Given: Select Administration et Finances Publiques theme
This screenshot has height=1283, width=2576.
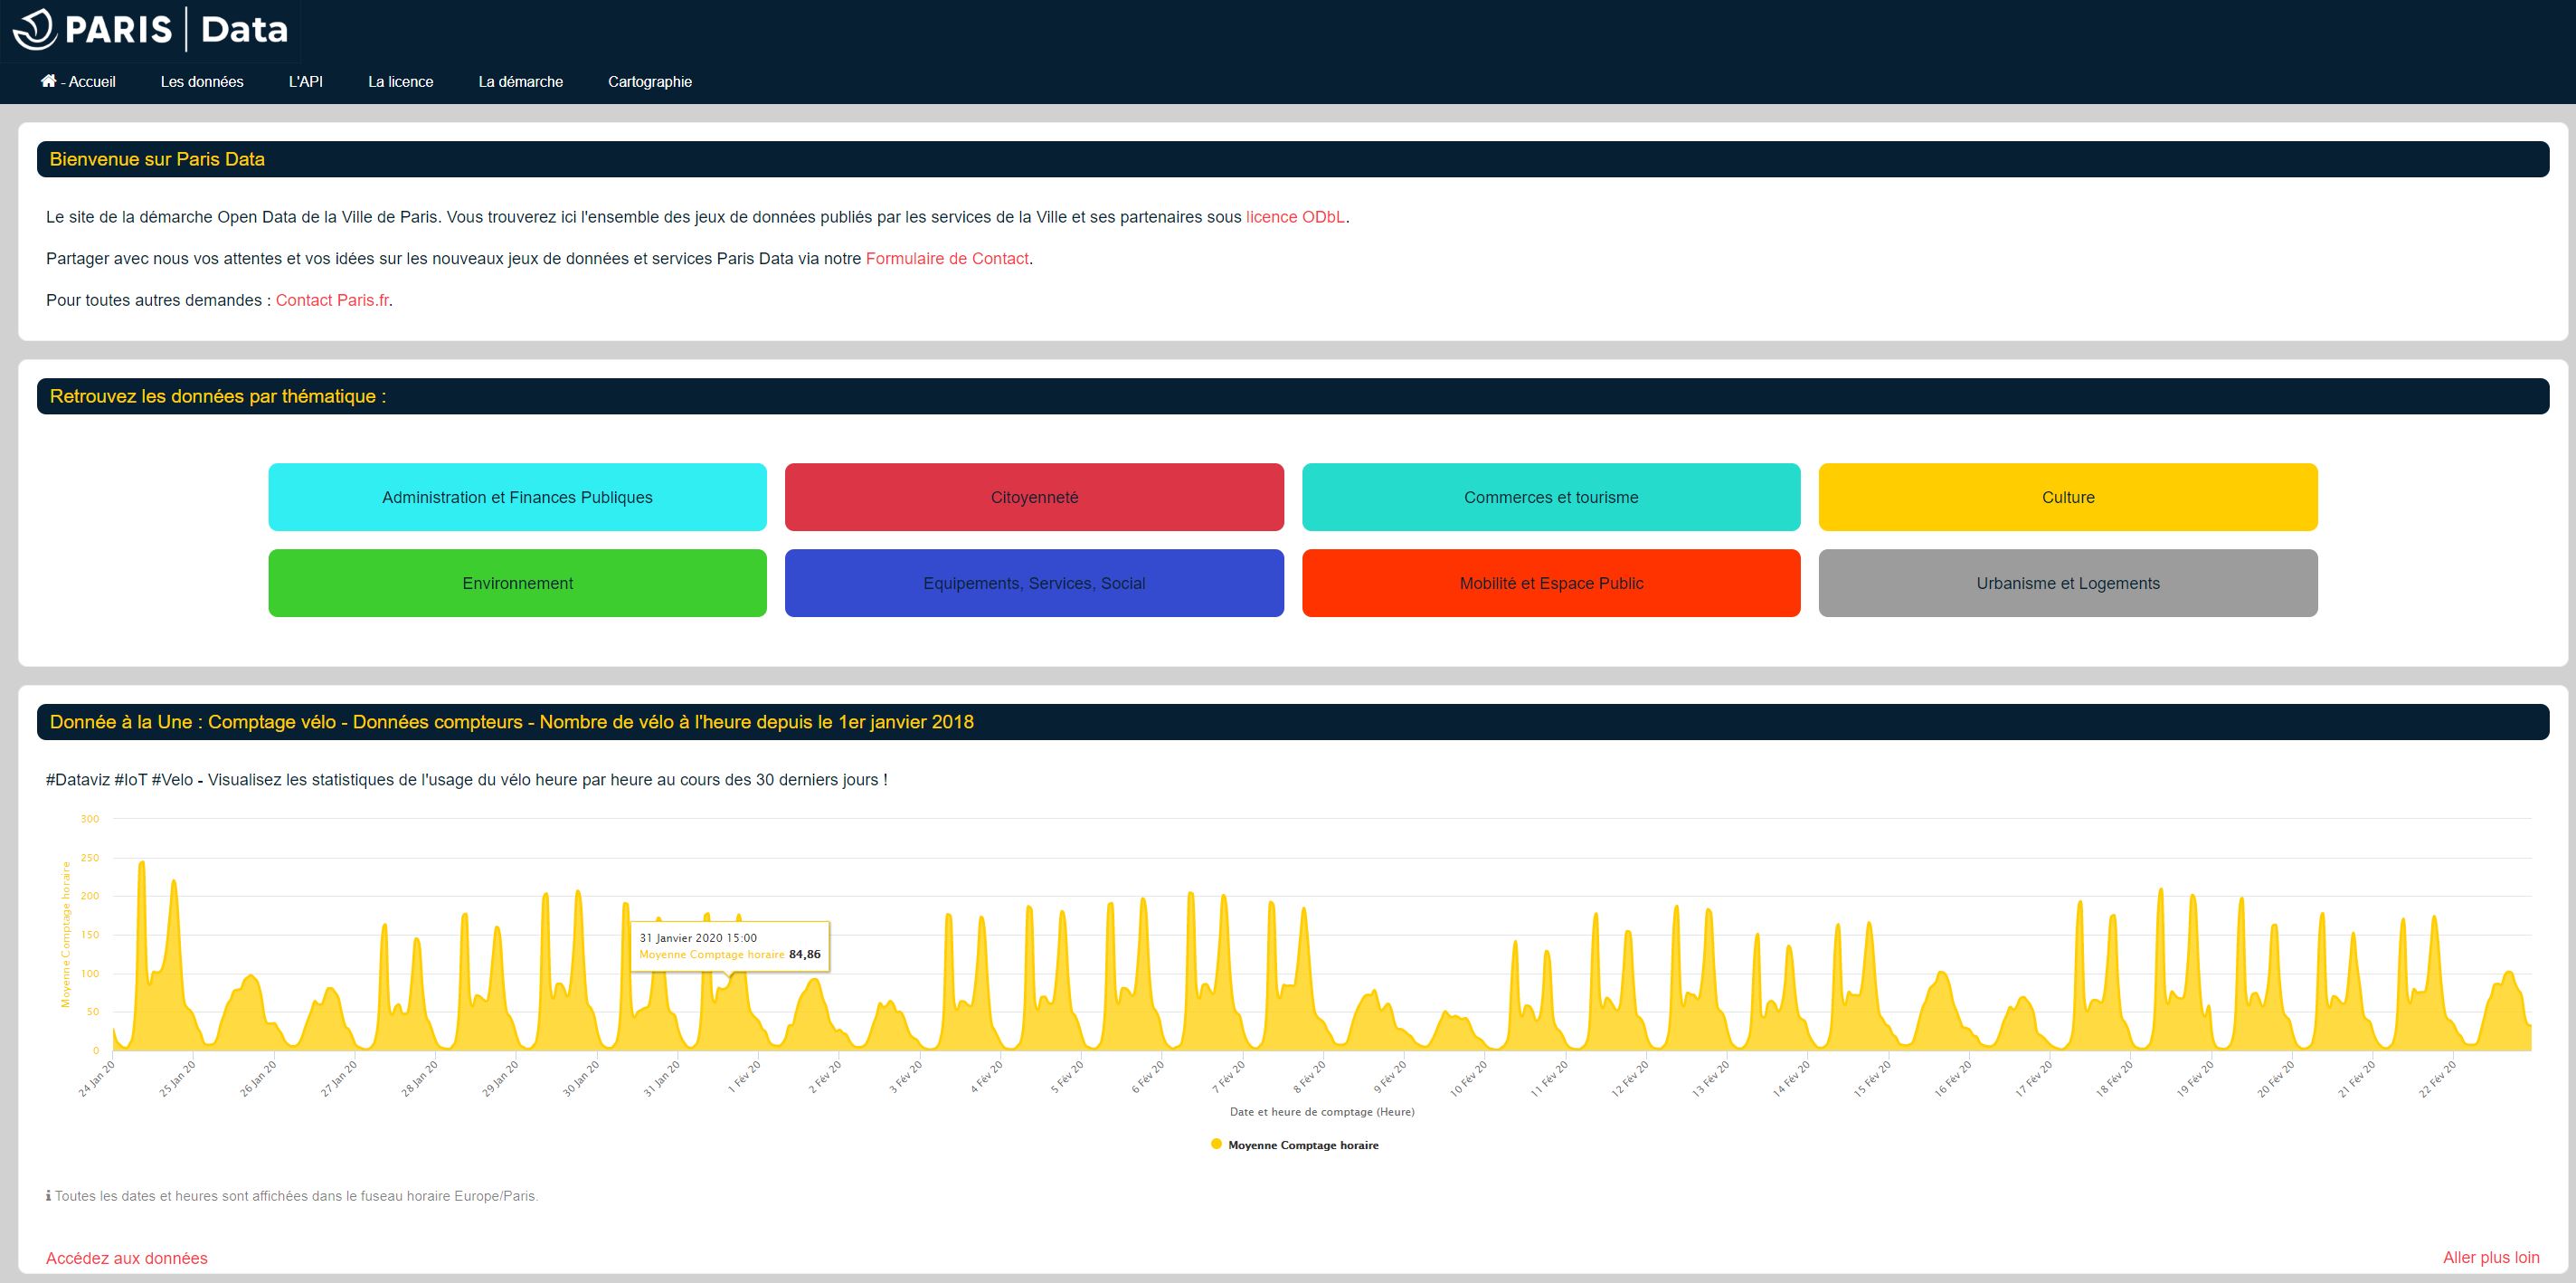Looking at the screenshot, I should 518,497.
